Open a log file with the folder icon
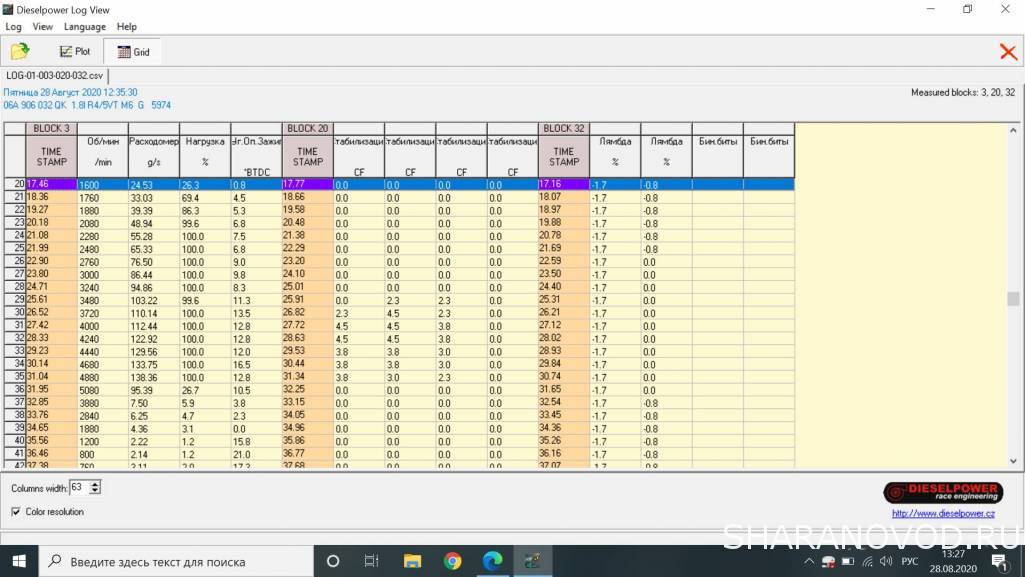Screen dimensions: 1025x577 click(20, 51)
